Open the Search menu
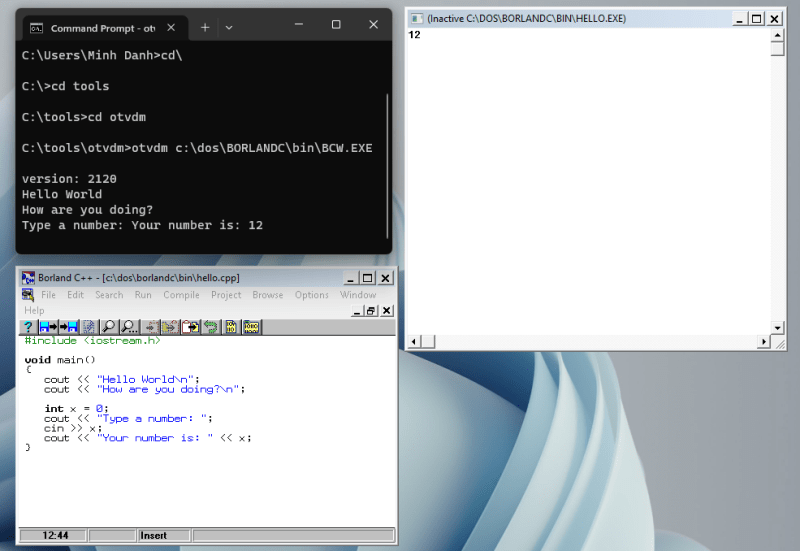The width and height of the screenshot is (800, 551). click(x=109, y=295)
